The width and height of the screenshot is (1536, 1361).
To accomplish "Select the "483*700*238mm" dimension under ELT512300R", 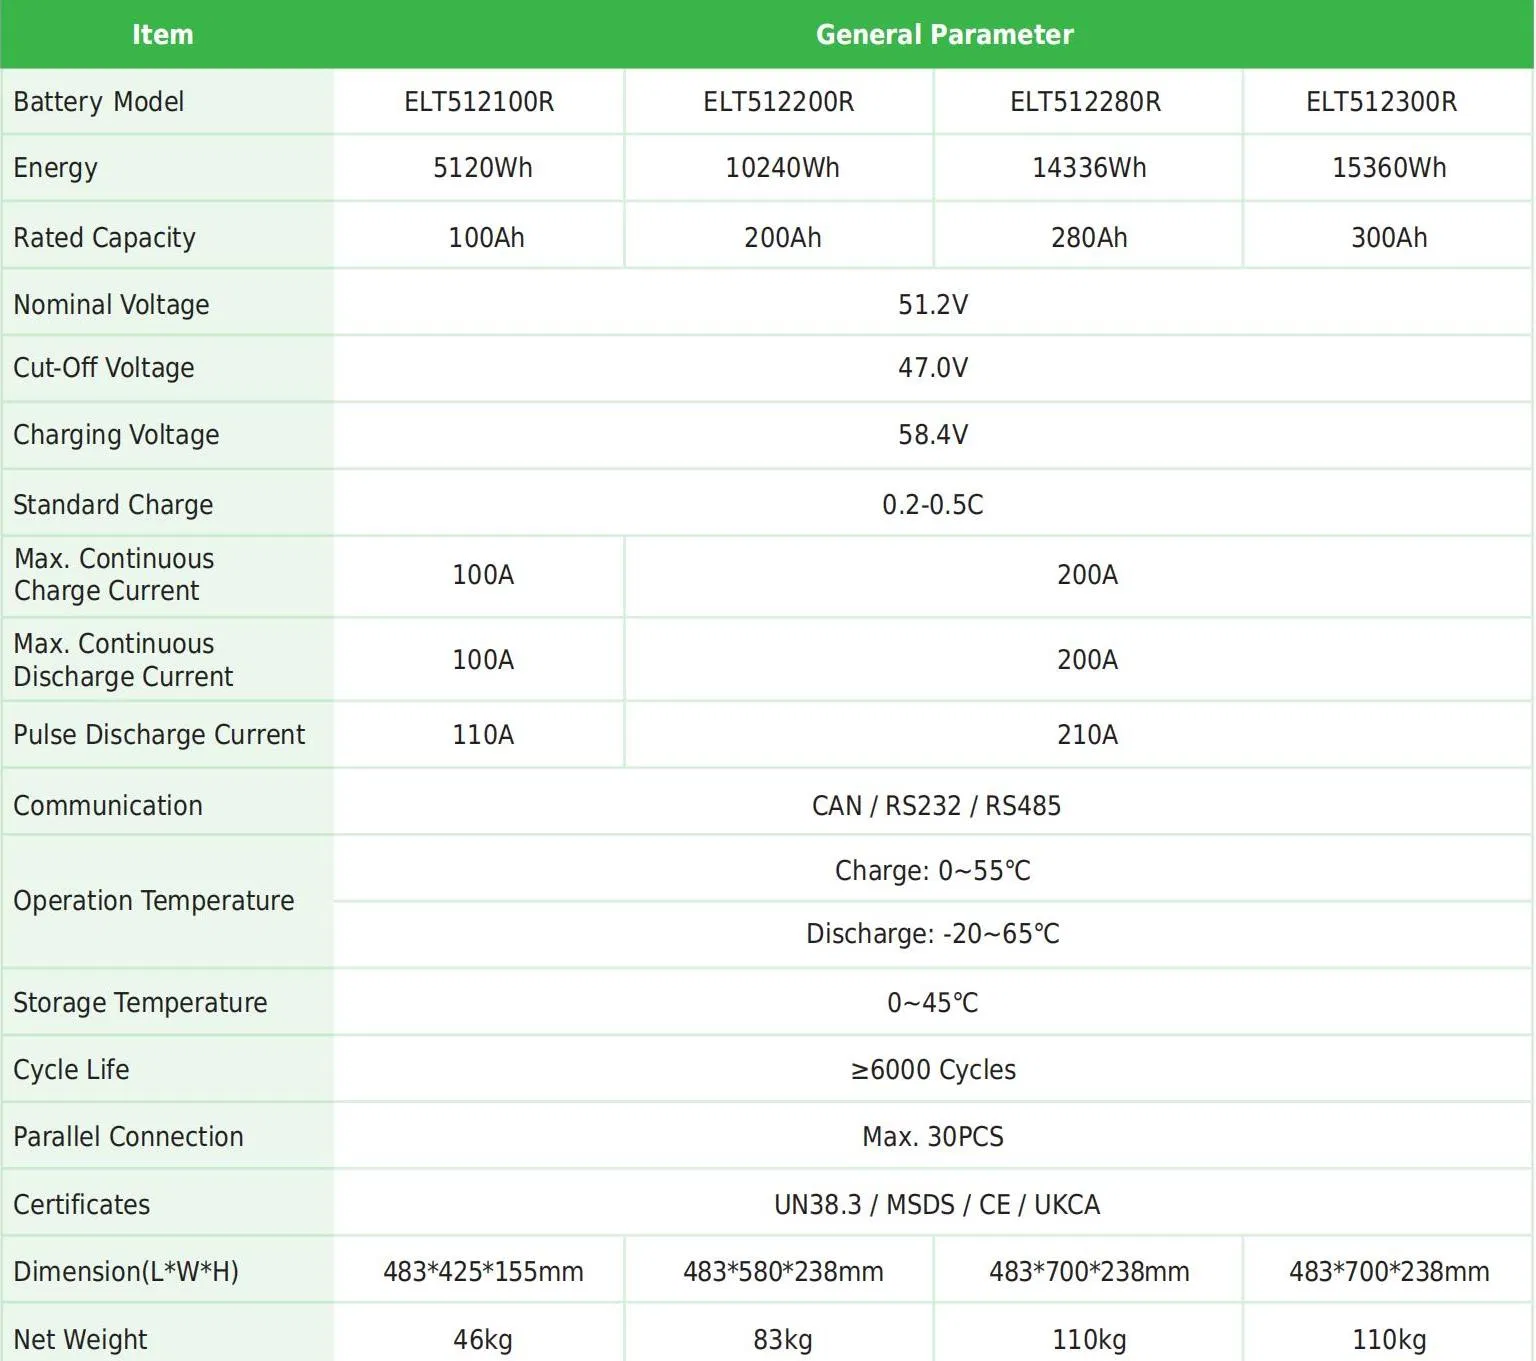I will [1390, 1272].
